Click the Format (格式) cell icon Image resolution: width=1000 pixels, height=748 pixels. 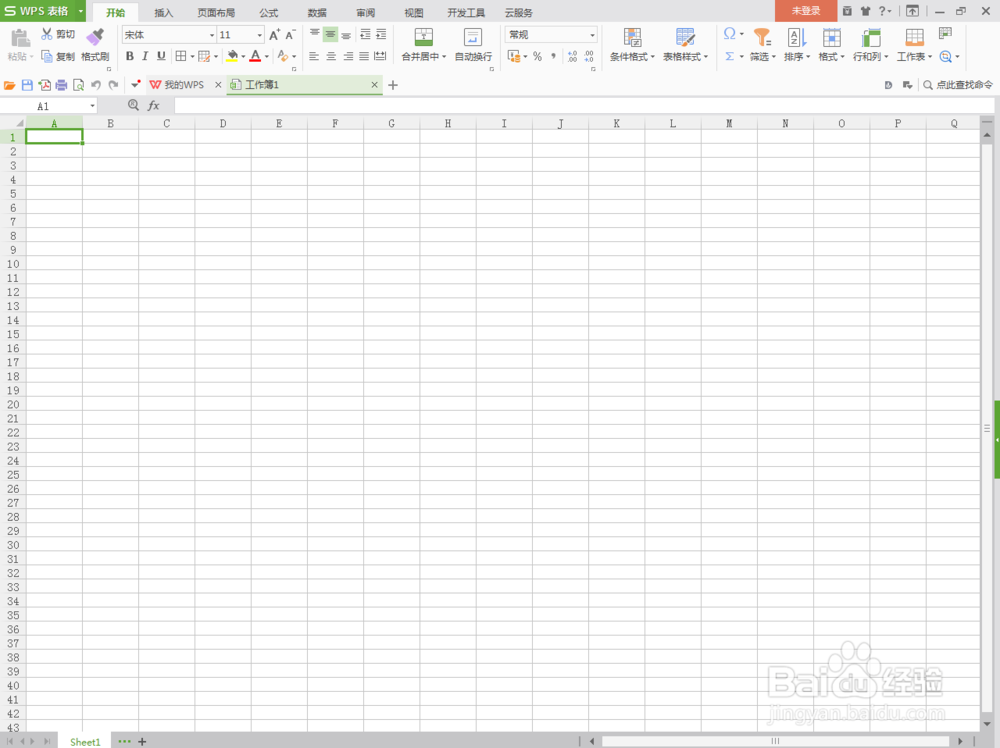831,37
